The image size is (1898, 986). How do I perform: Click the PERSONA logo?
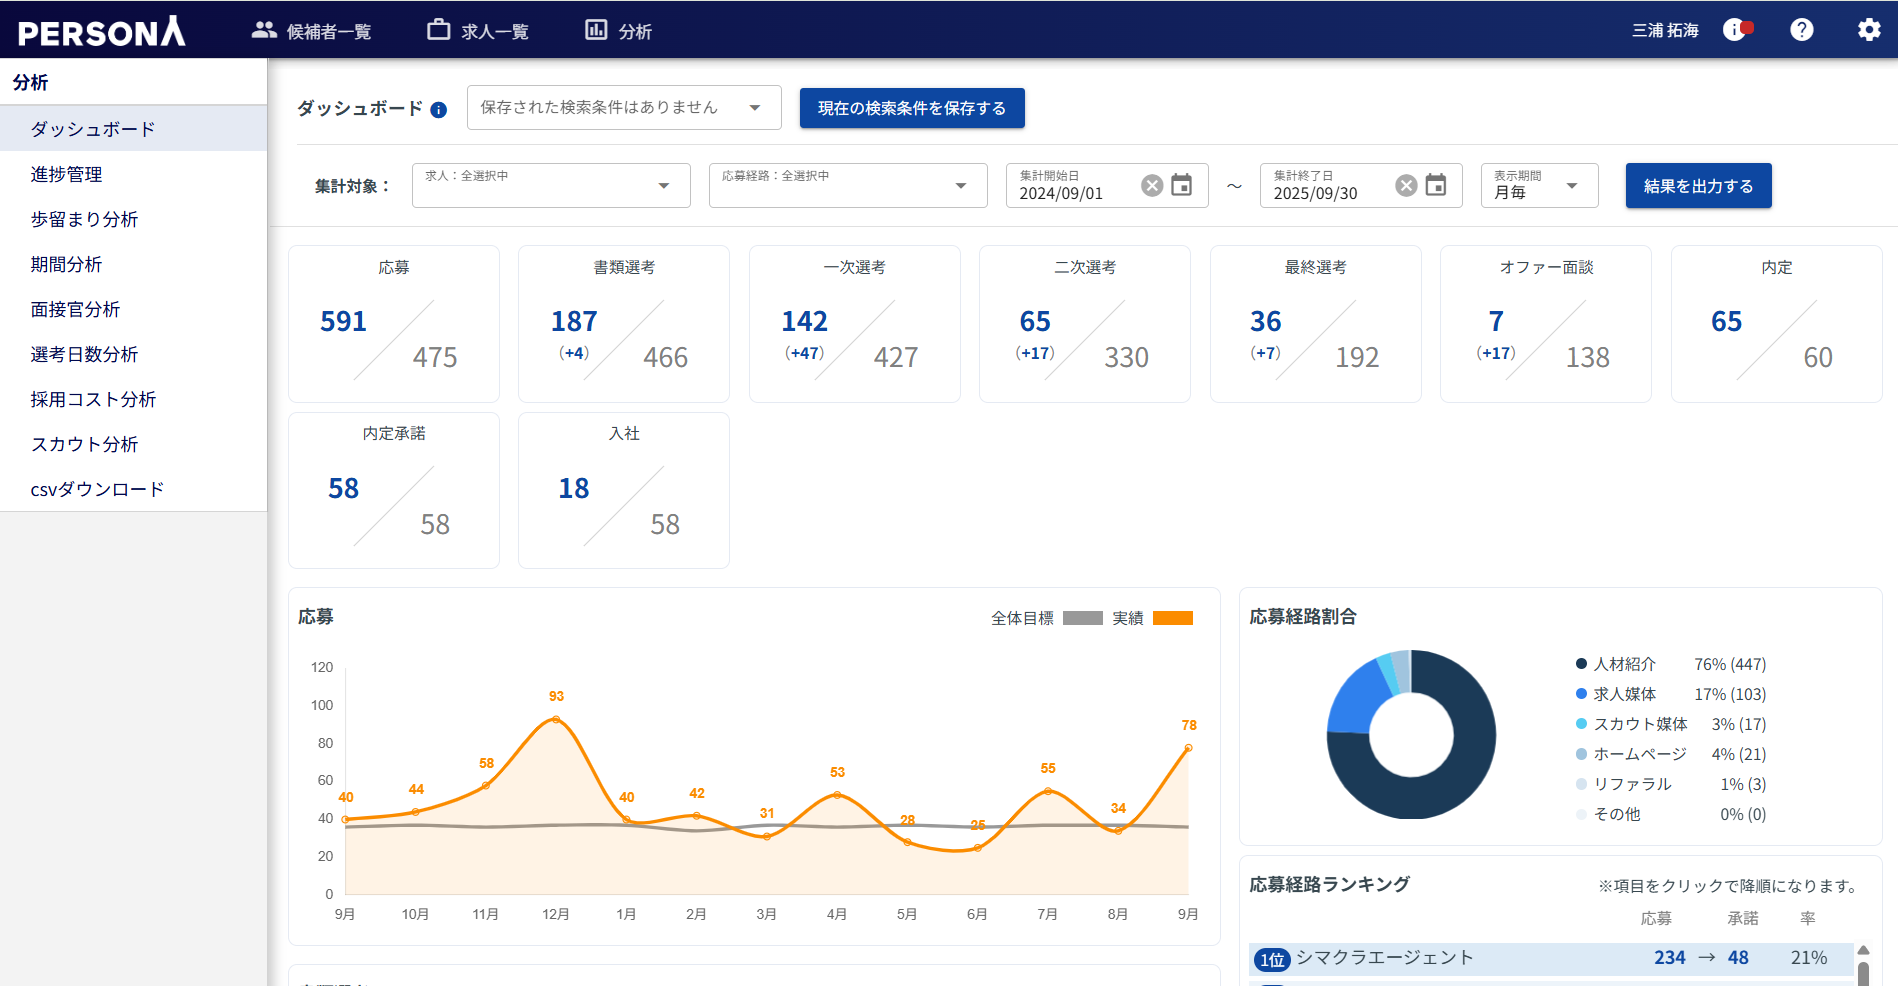pos(101,31)
